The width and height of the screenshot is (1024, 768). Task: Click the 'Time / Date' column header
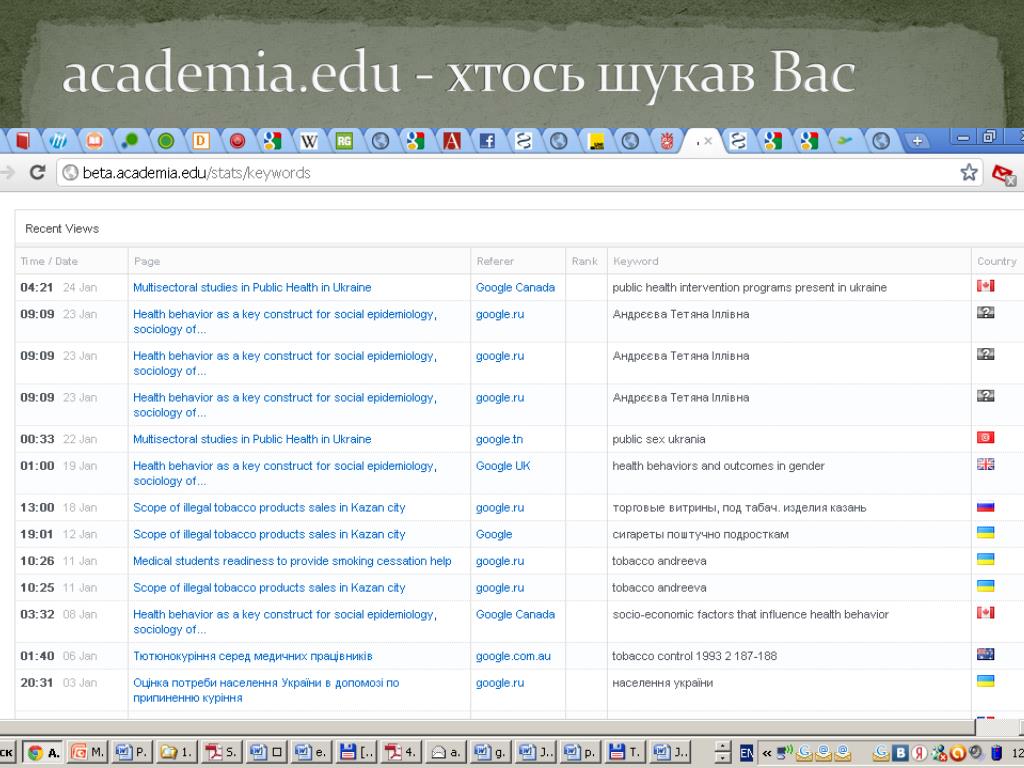pos(49,261)
